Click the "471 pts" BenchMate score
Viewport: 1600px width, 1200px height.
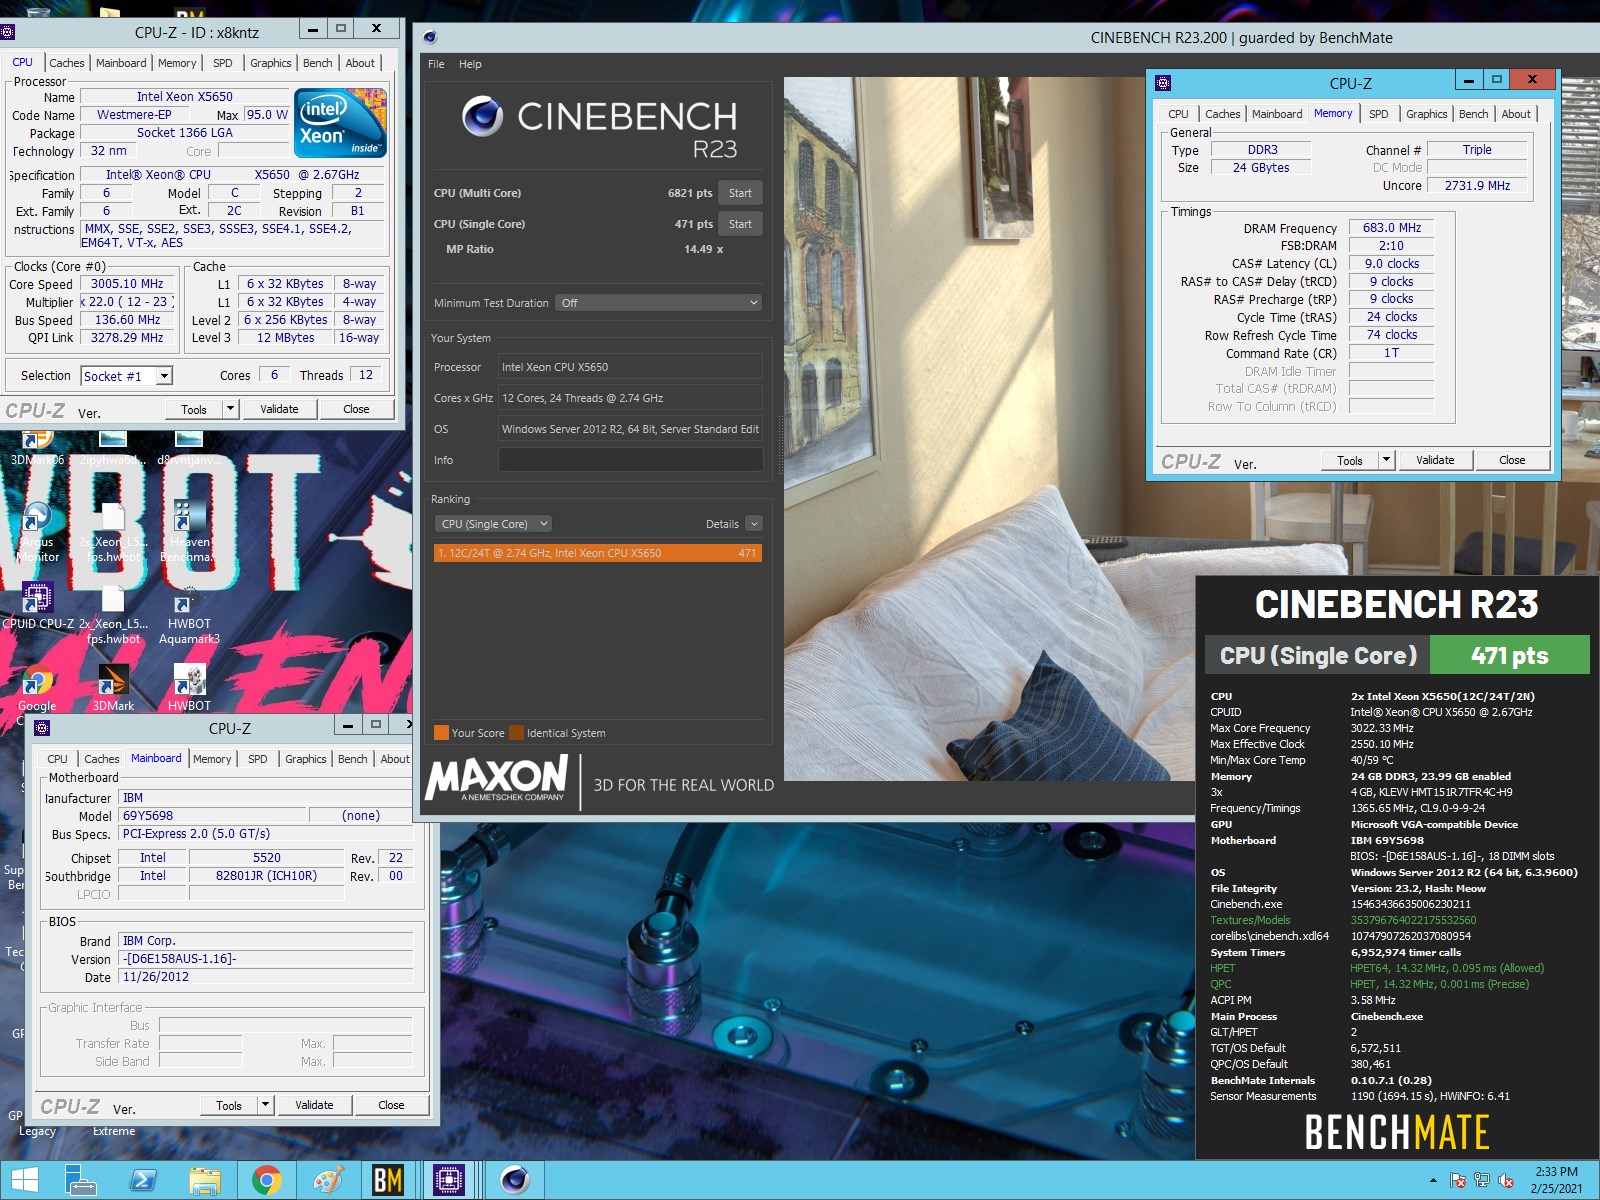pos(1509,656)
